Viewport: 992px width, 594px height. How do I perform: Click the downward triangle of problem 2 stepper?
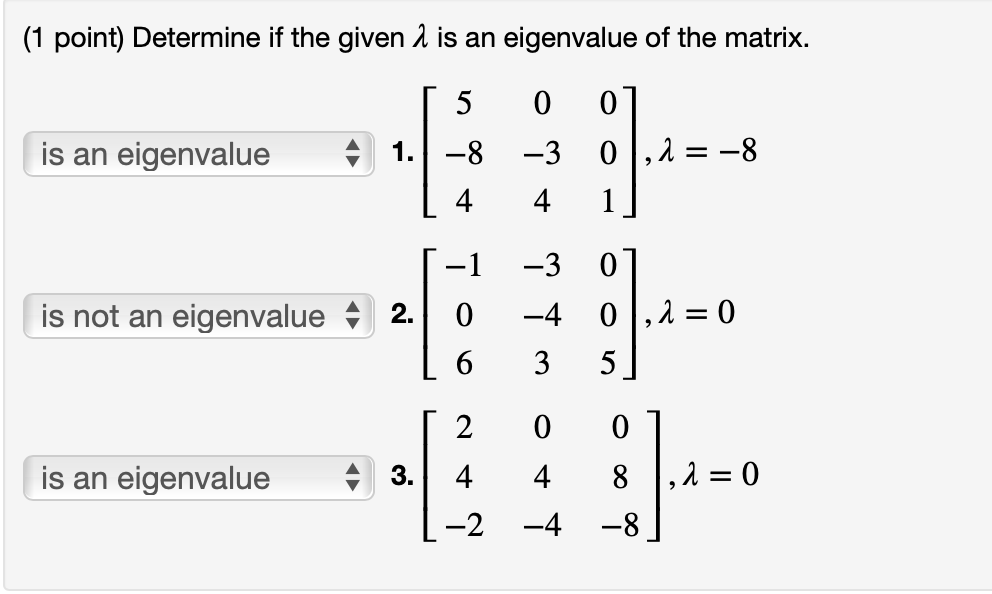click(x=353, y=321)
